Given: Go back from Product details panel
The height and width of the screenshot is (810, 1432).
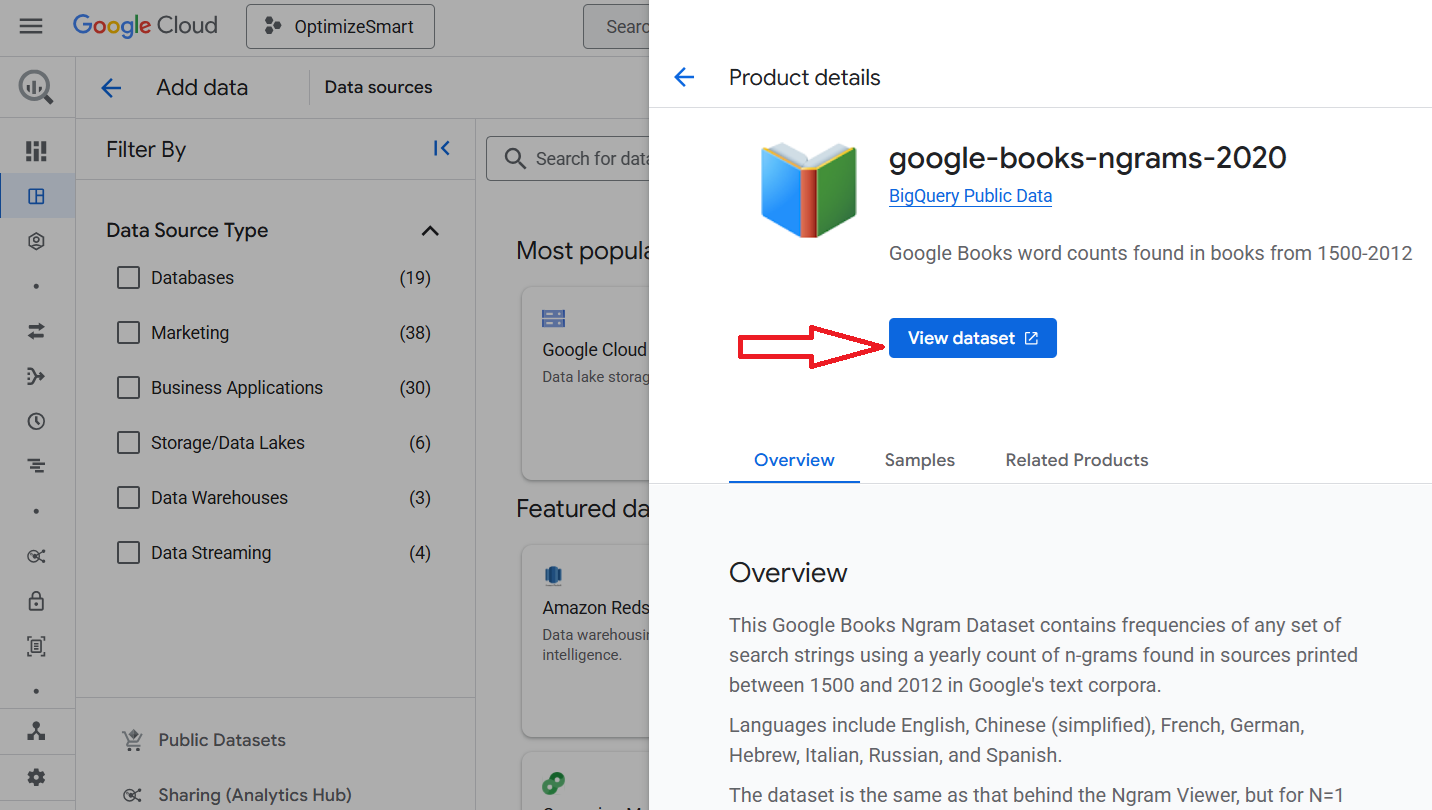Looking at the screenshot, I should (684, 78).
